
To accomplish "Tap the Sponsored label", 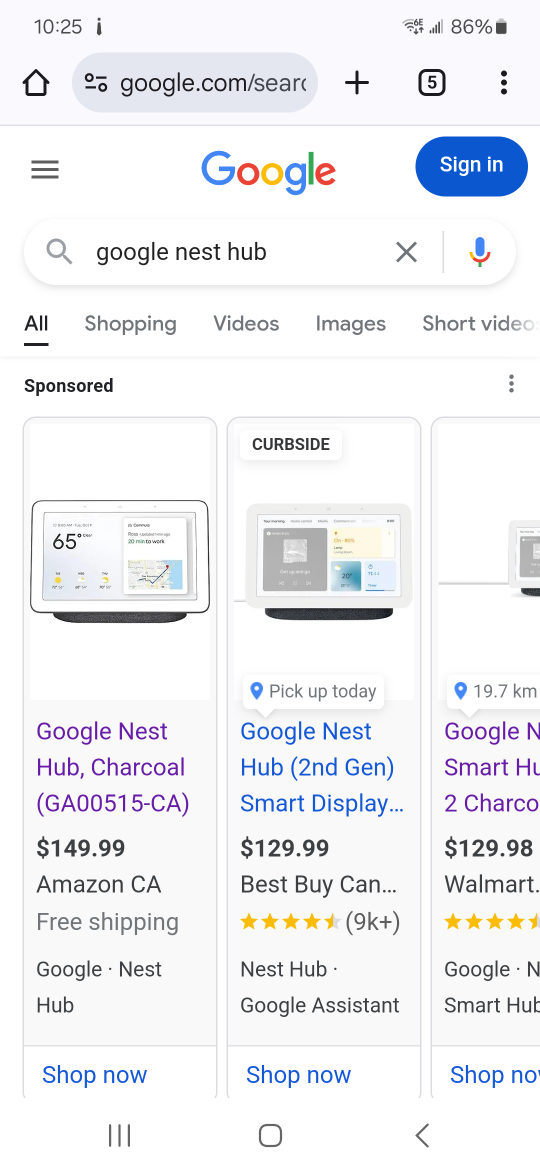I will pyautogui.click(x=69, y=386).
